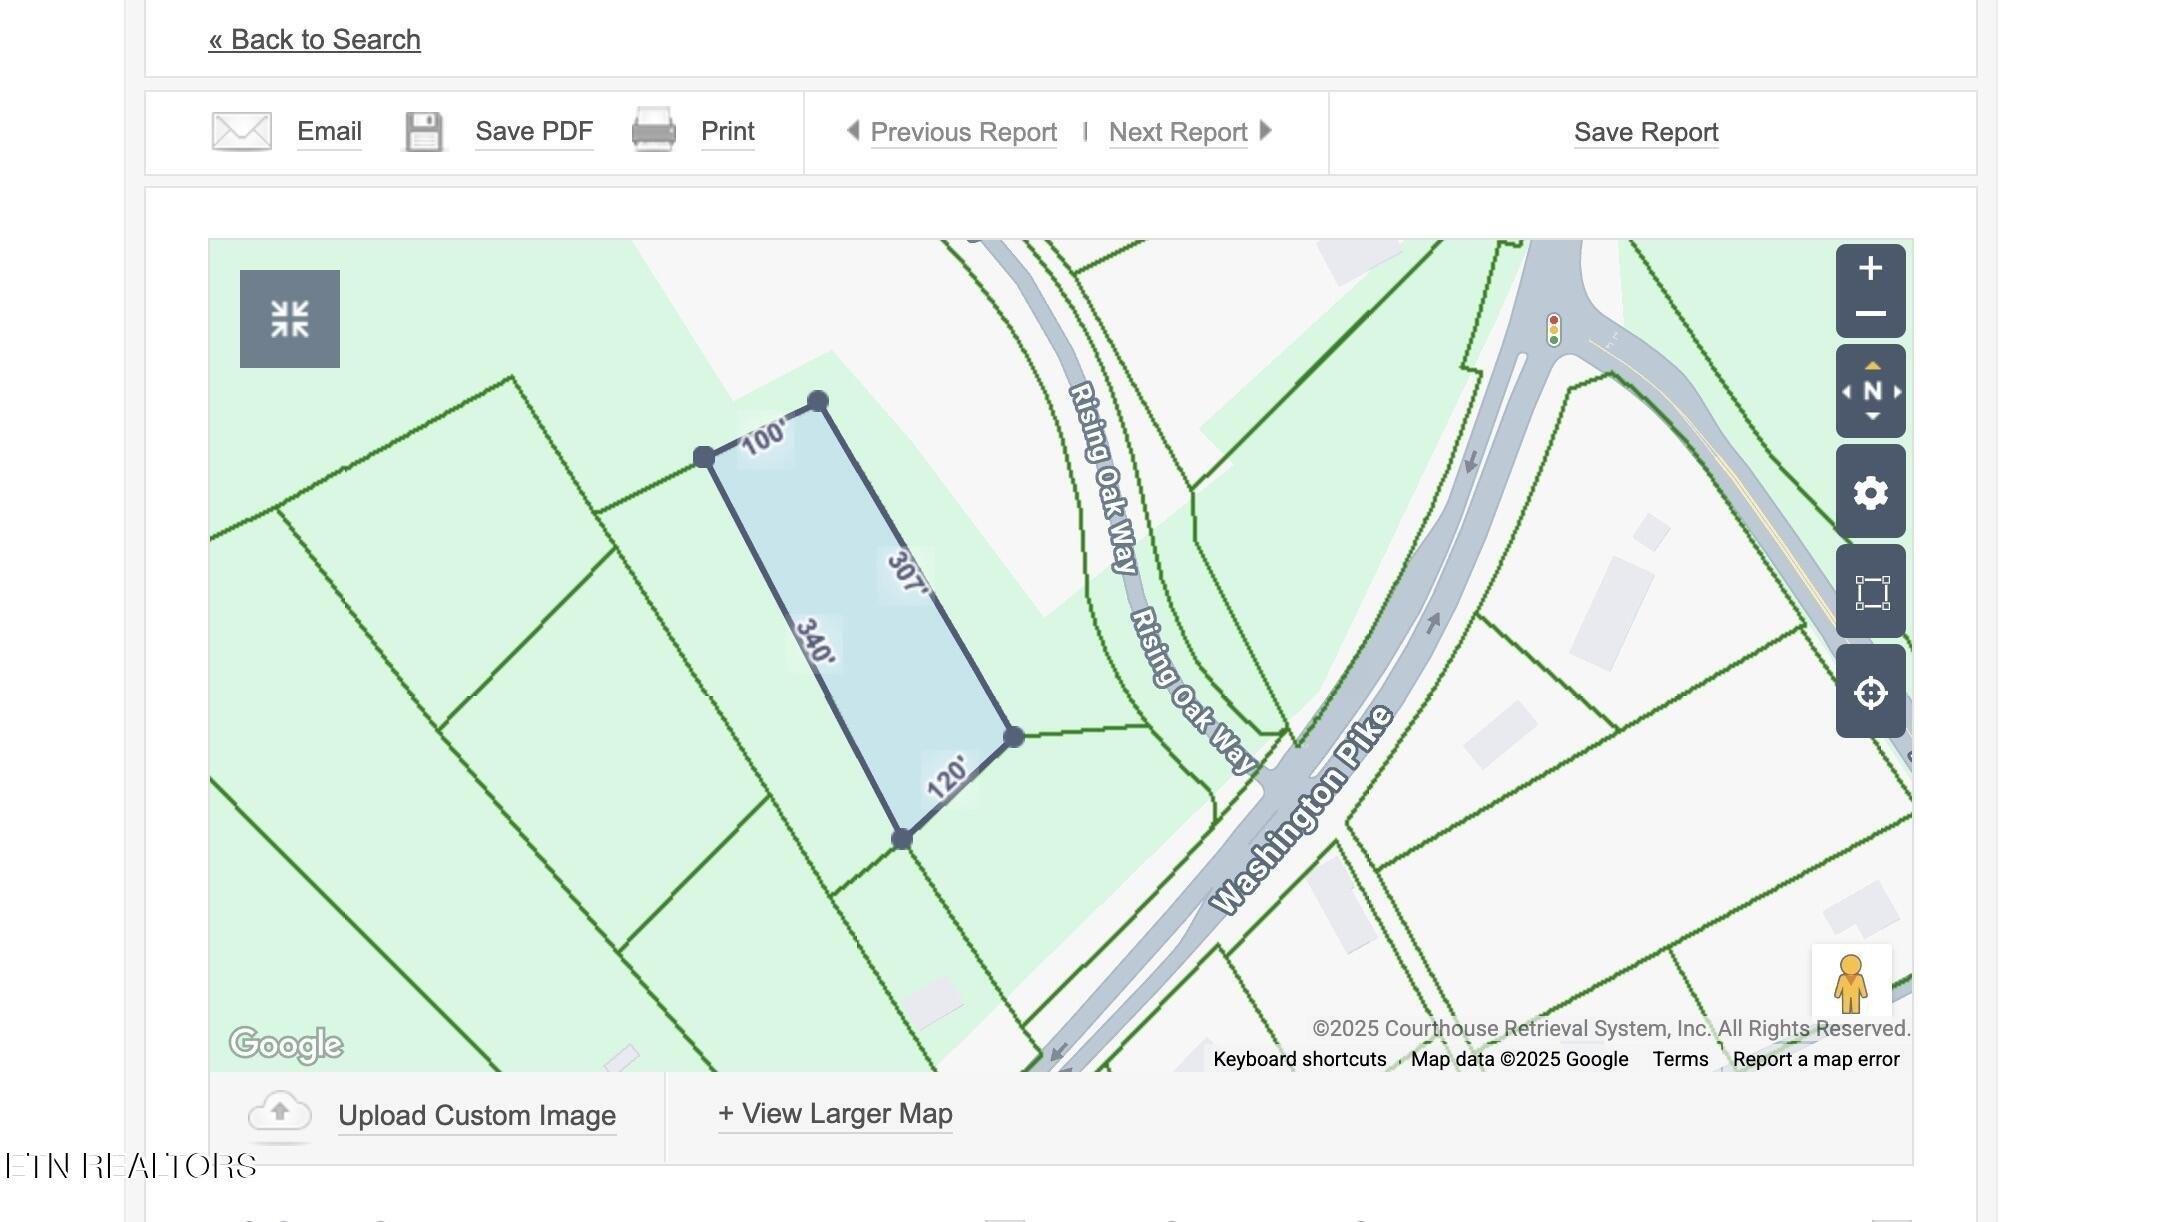Click the map zoom in plus button
The width and height of the screenshot is (2172, 1222).
point(1870,268)
